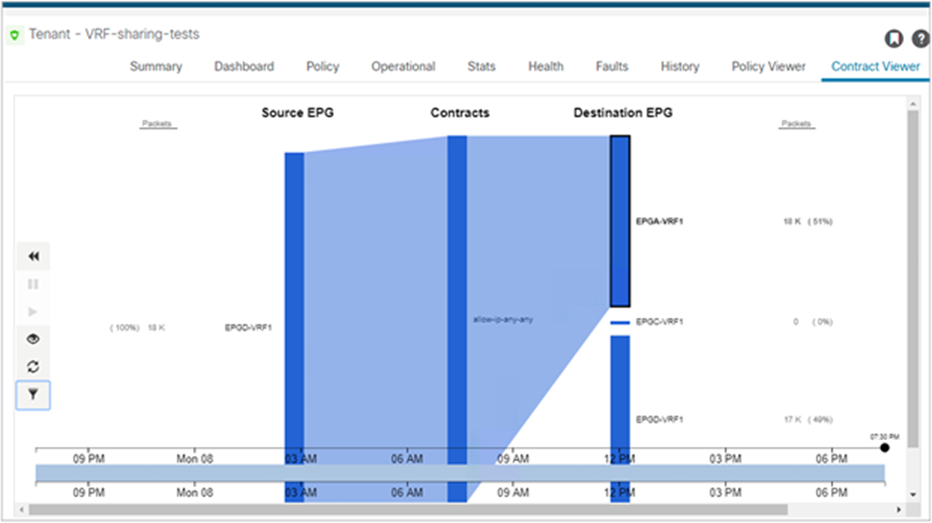Open the Stats tab
This screenshot has height=523, width=932.
click(481, 67)
